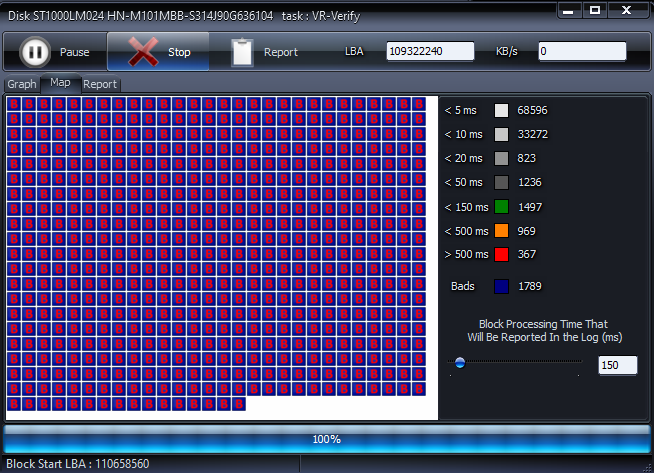
Task: Click the count value 1497
Action: click(530, 207)
